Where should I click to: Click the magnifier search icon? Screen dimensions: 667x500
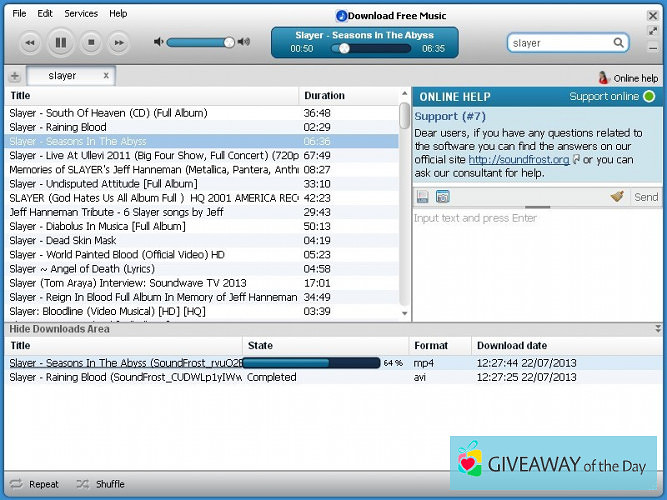pos(619,43)
